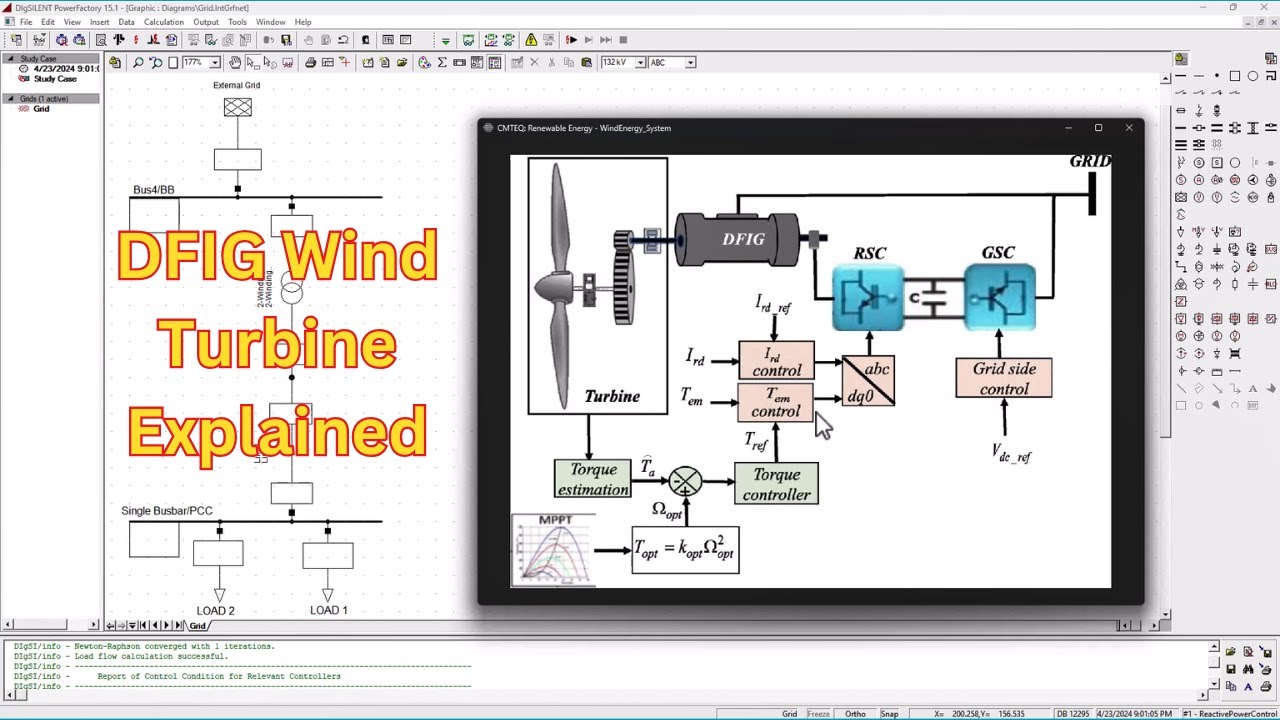Click the sigma summation icon
Screen dimensions: 1280x720
pos(442,62)
